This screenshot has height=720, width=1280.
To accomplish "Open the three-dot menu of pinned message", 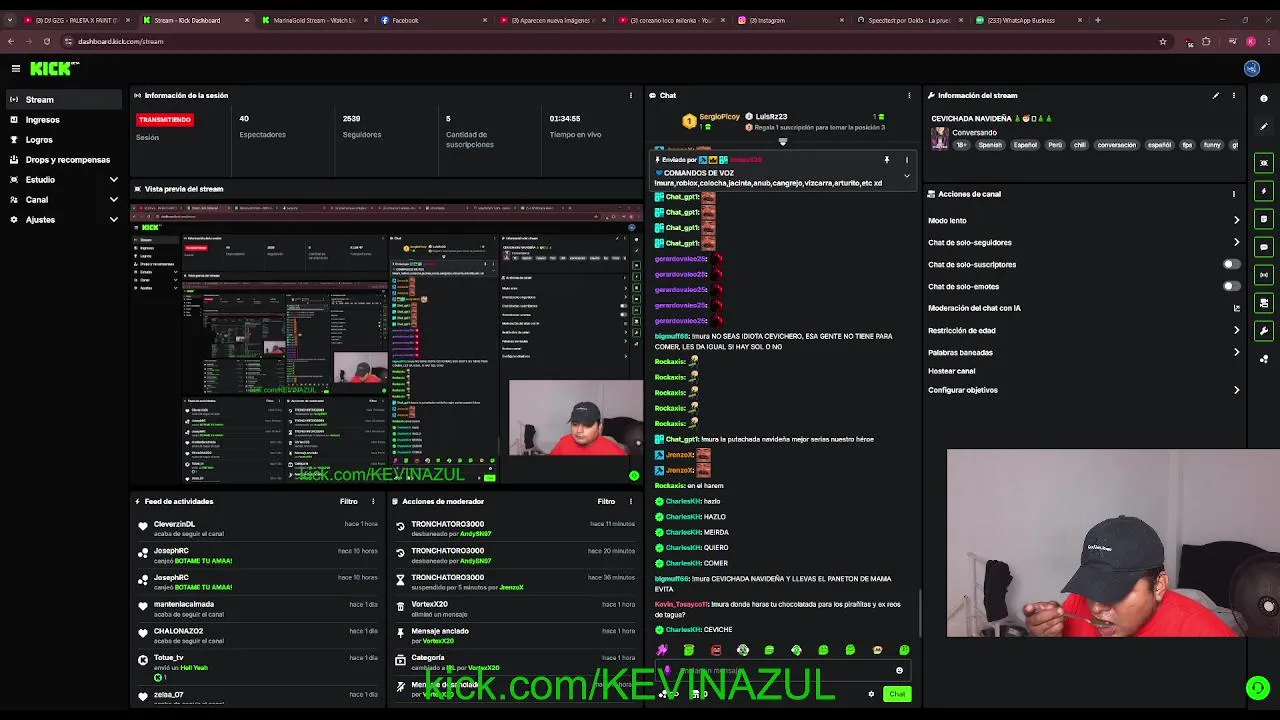I will [907, 160].
